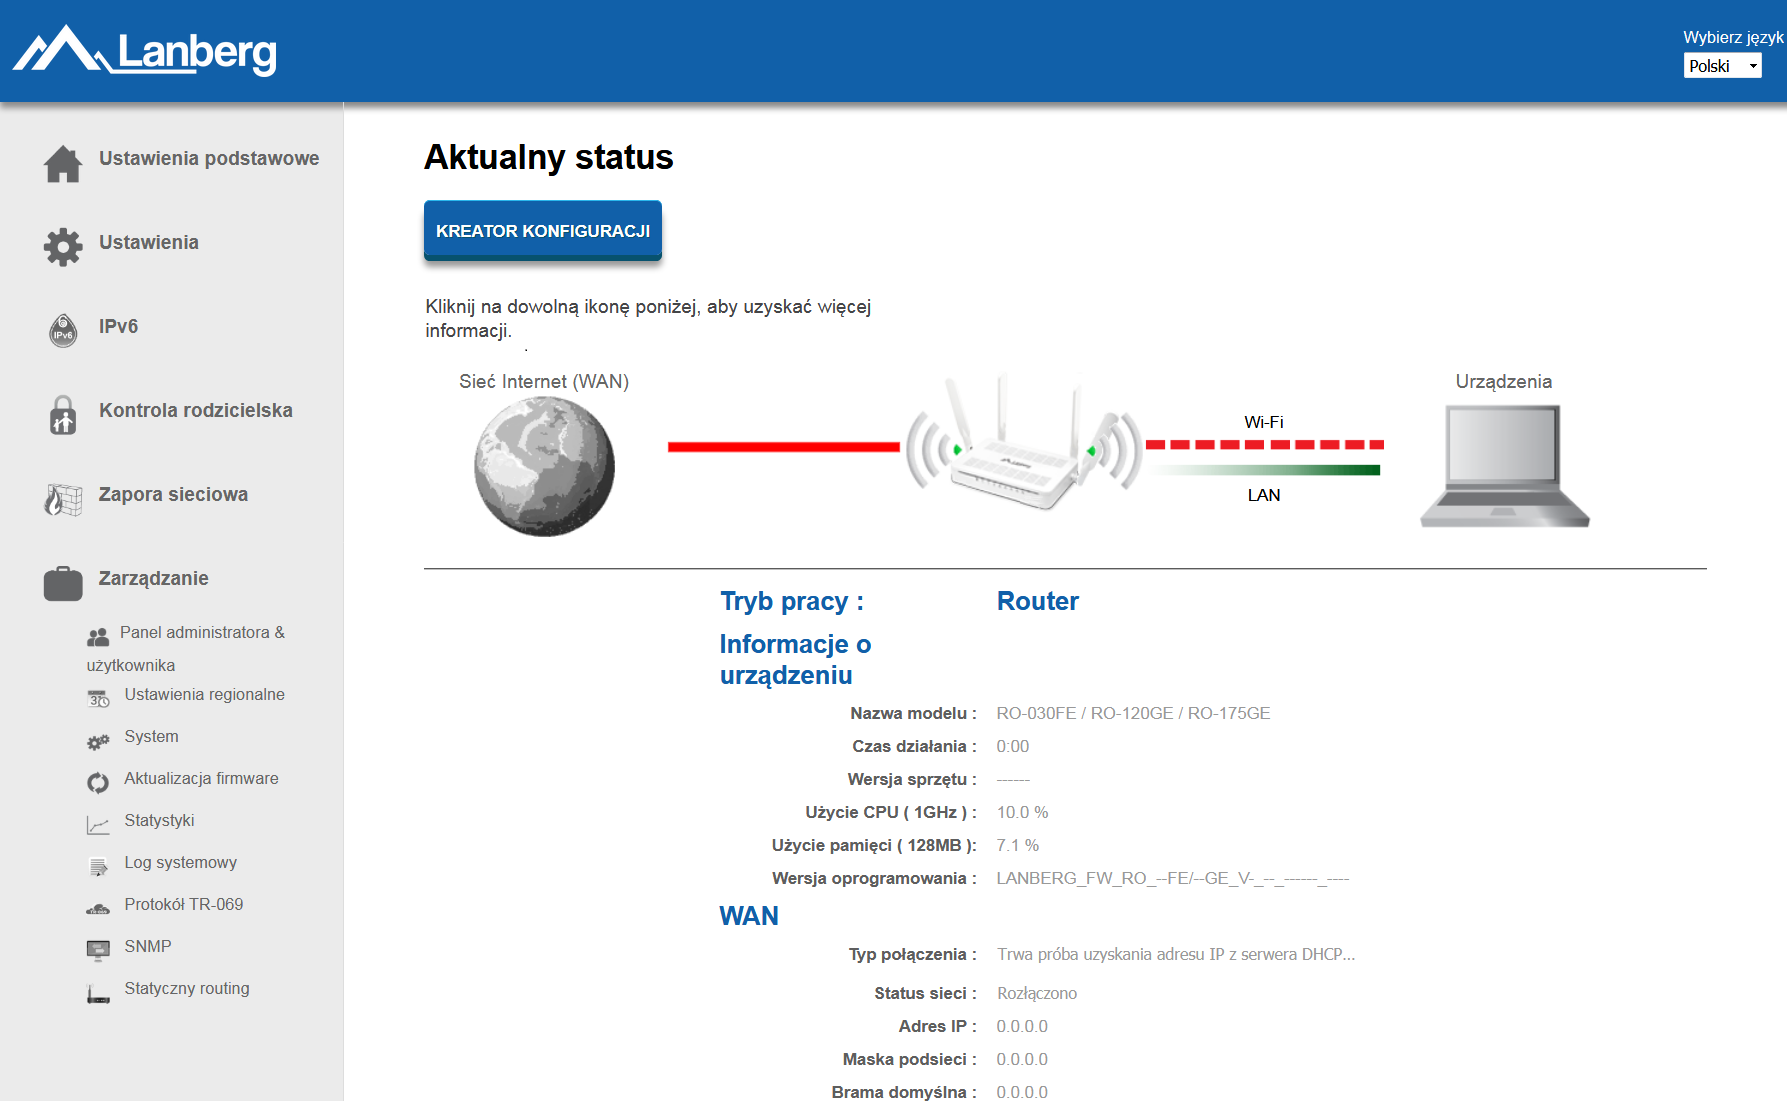Click the house icon for Ustawienia podstawowe
The width and height of the screenshot is (1787, 1101).
tap(63, 164)
